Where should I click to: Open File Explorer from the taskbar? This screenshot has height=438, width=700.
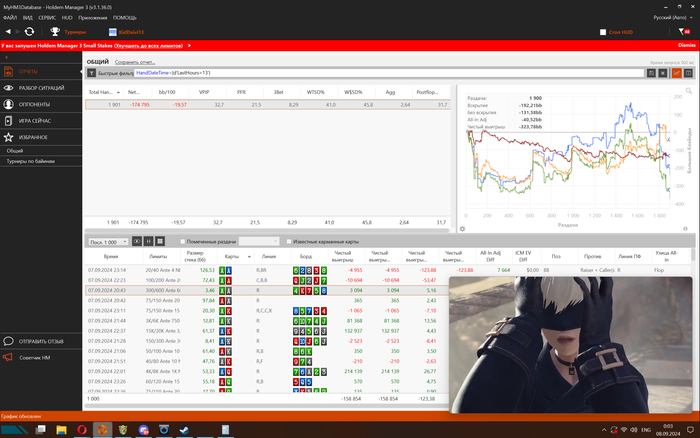coord(61,430)
